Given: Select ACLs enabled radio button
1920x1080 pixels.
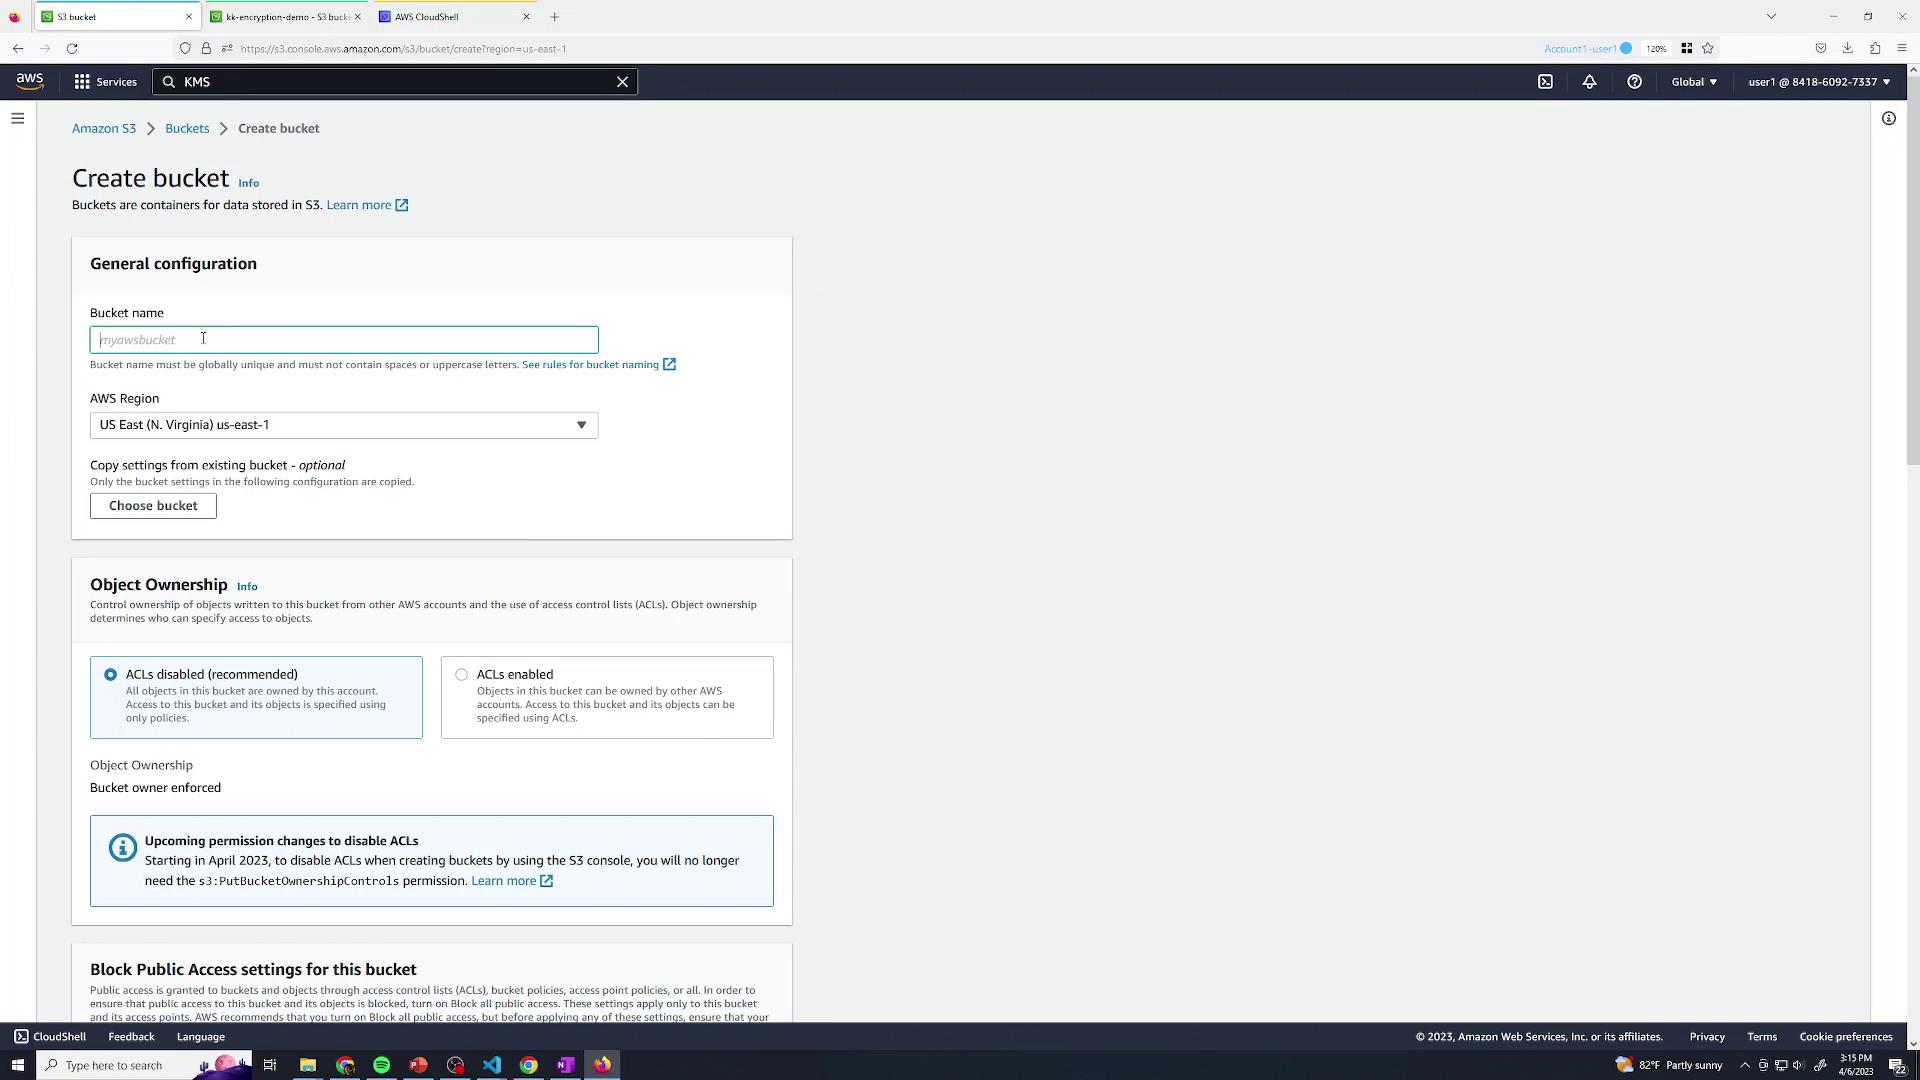Looking at the screenshot, I should coord(461,675).
